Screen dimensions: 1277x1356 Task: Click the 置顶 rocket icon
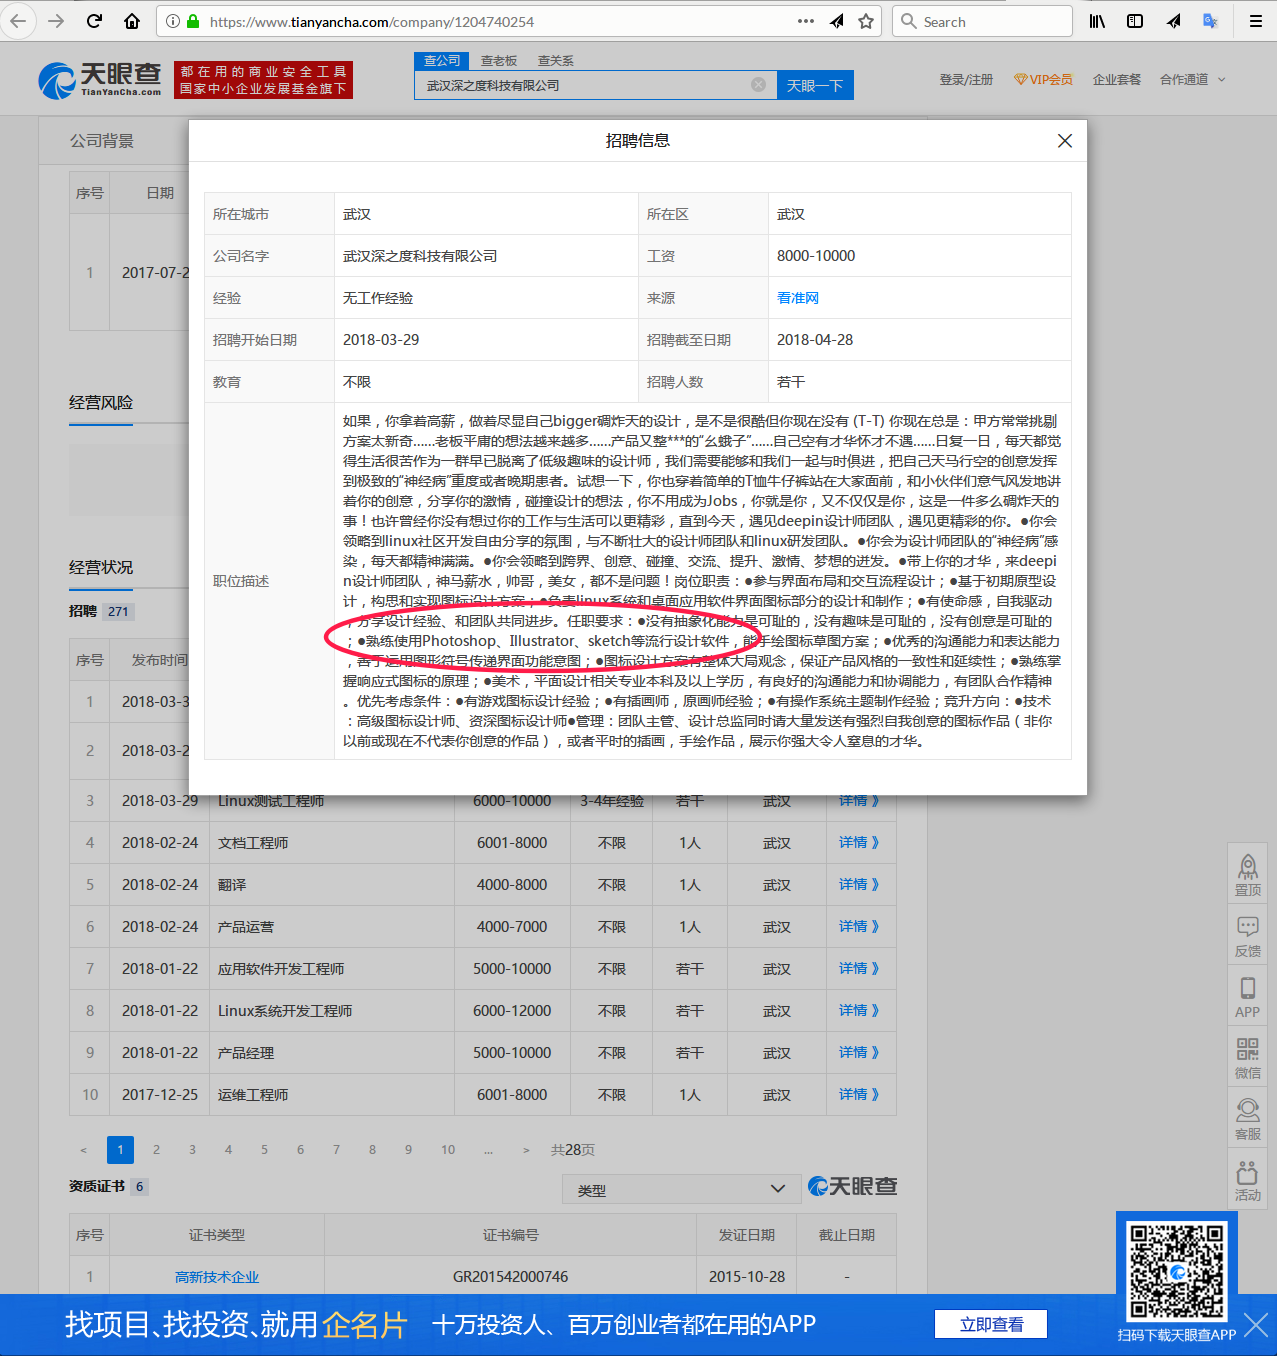click(1247, 874)
